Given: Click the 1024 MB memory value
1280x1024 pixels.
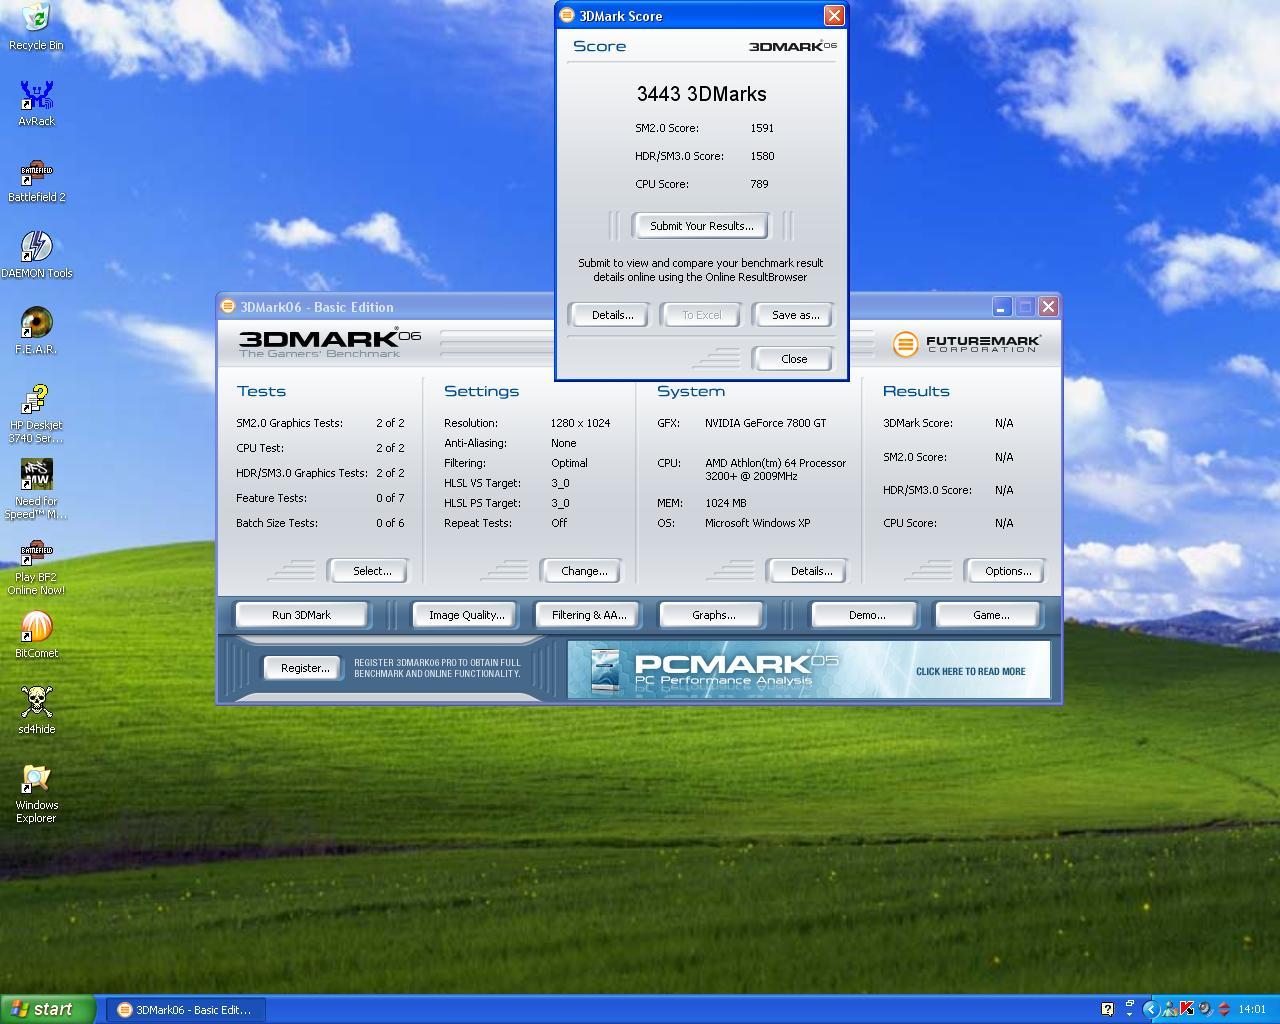Looking at the screenshot, I should 725,503.
